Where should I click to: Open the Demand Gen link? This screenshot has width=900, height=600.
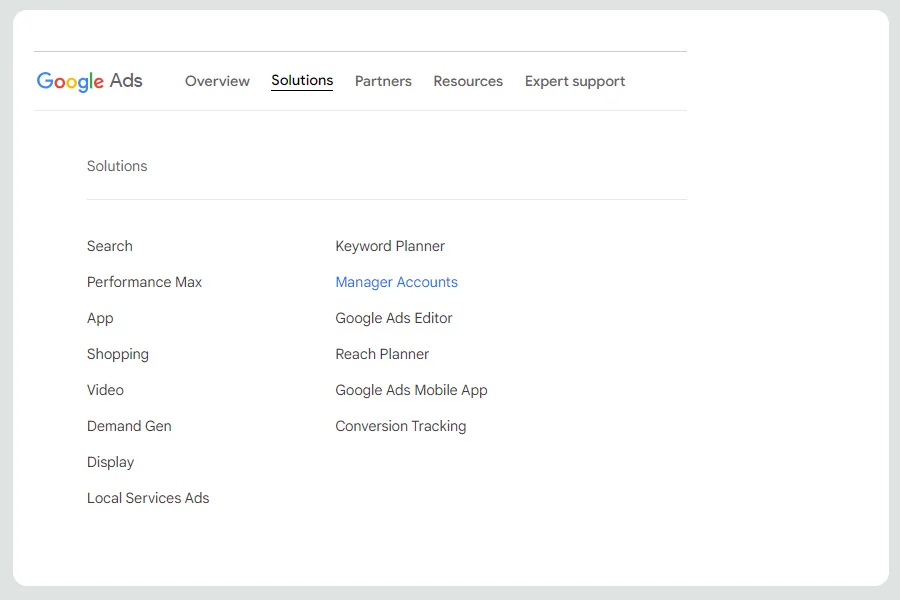click(x=129, y=426)
